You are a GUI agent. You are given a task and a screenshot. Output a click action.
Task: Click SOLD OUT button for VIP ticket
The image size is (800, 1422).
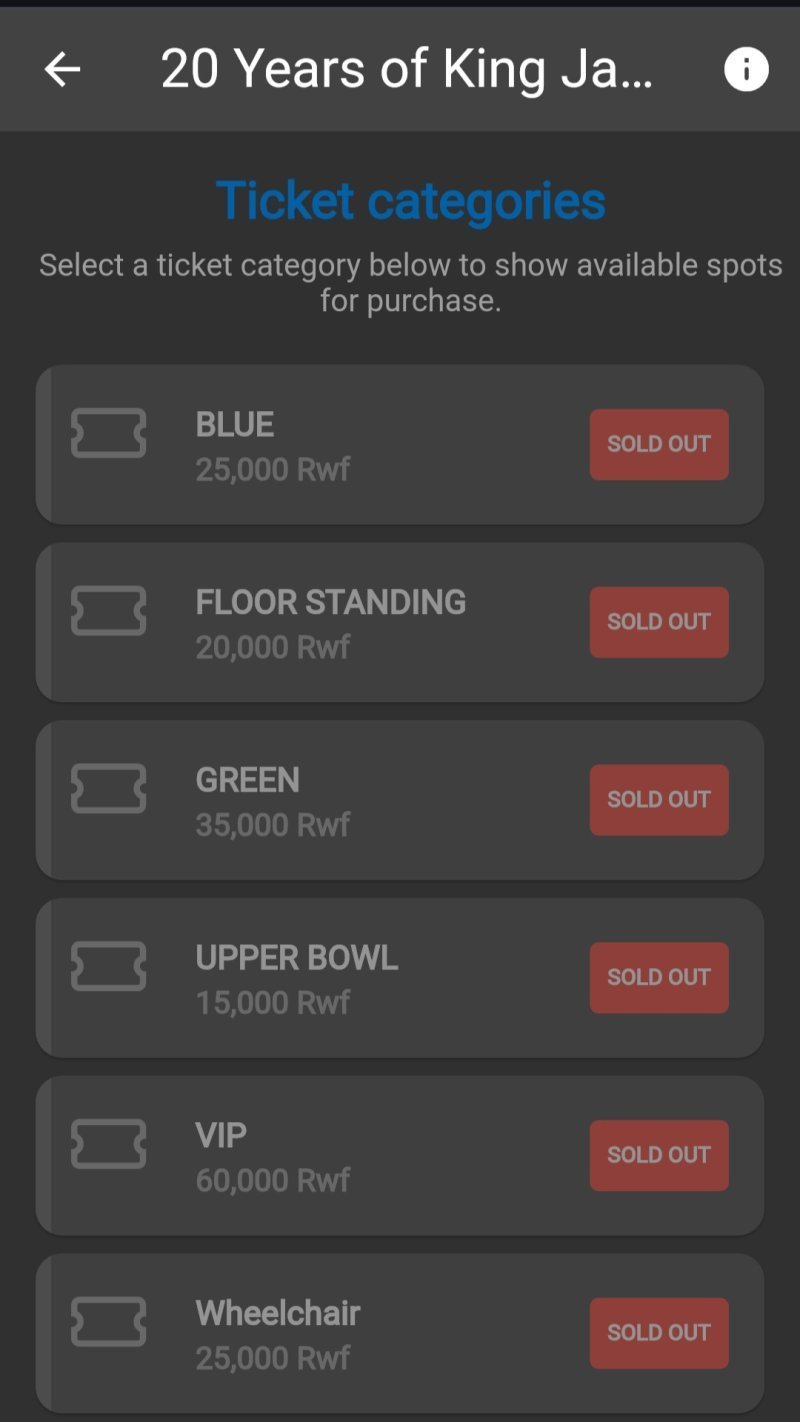[x=659, y=1155]
